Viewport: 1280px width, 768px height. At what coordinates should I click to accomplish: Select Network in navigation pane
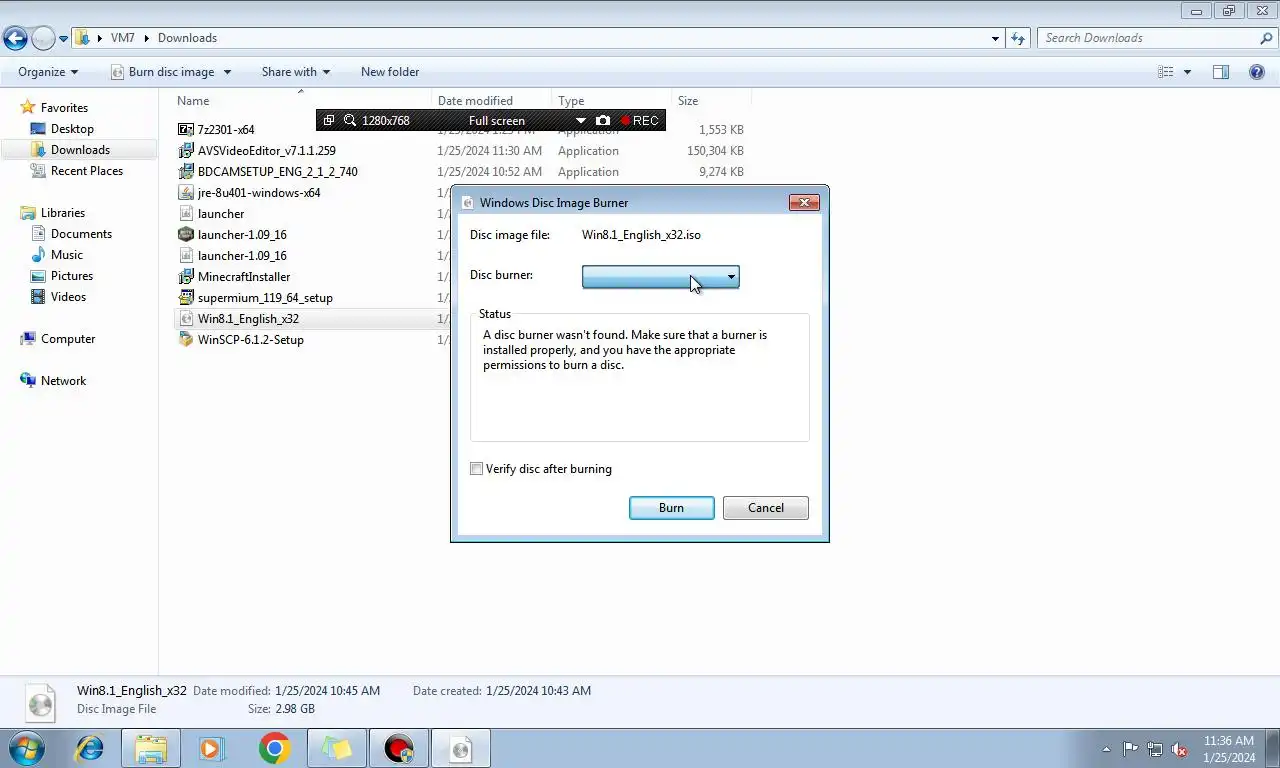click(x=63, y=381)
